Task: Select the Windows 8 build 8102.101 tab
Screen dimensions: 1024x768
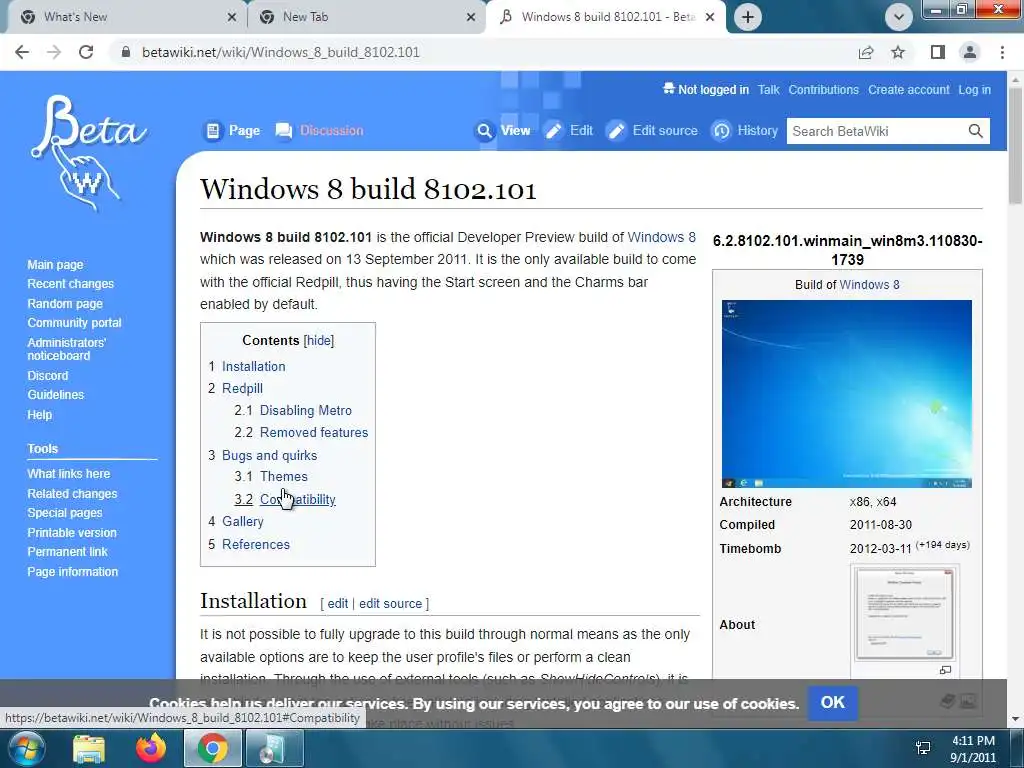Action: [x=605, y=17]
